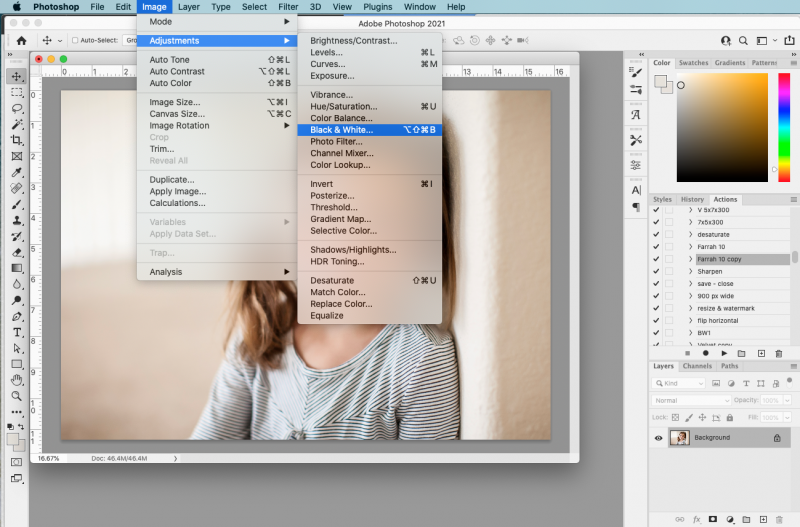Select the Move tool in the toolbox
Screen dimensions: 800x527
[x=17, y=77]
